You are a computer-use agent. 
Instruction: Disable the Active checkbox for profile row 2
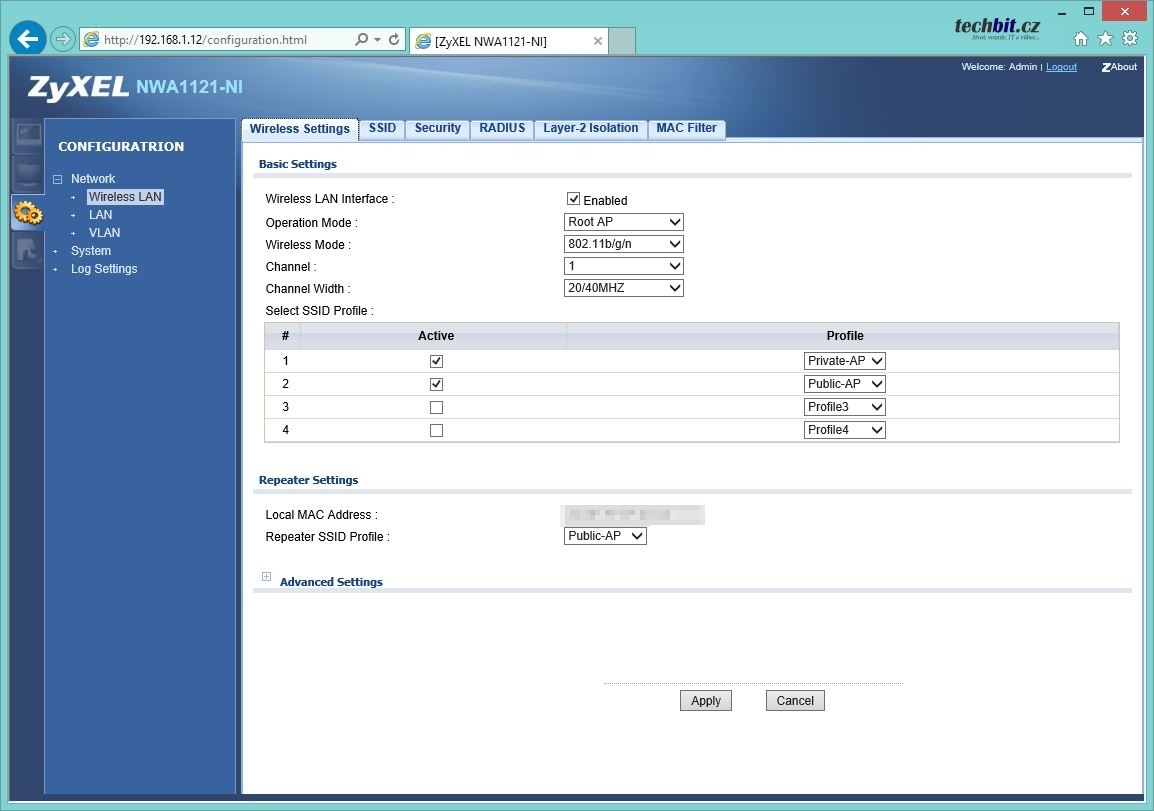pyautogui.click(x=436, y=385)
